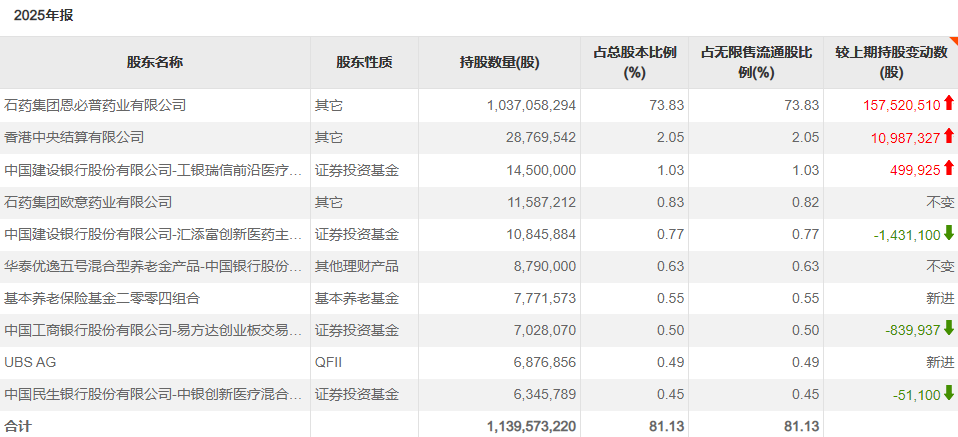Click holding quantity 7,771,573

click(x=544, y=298)
